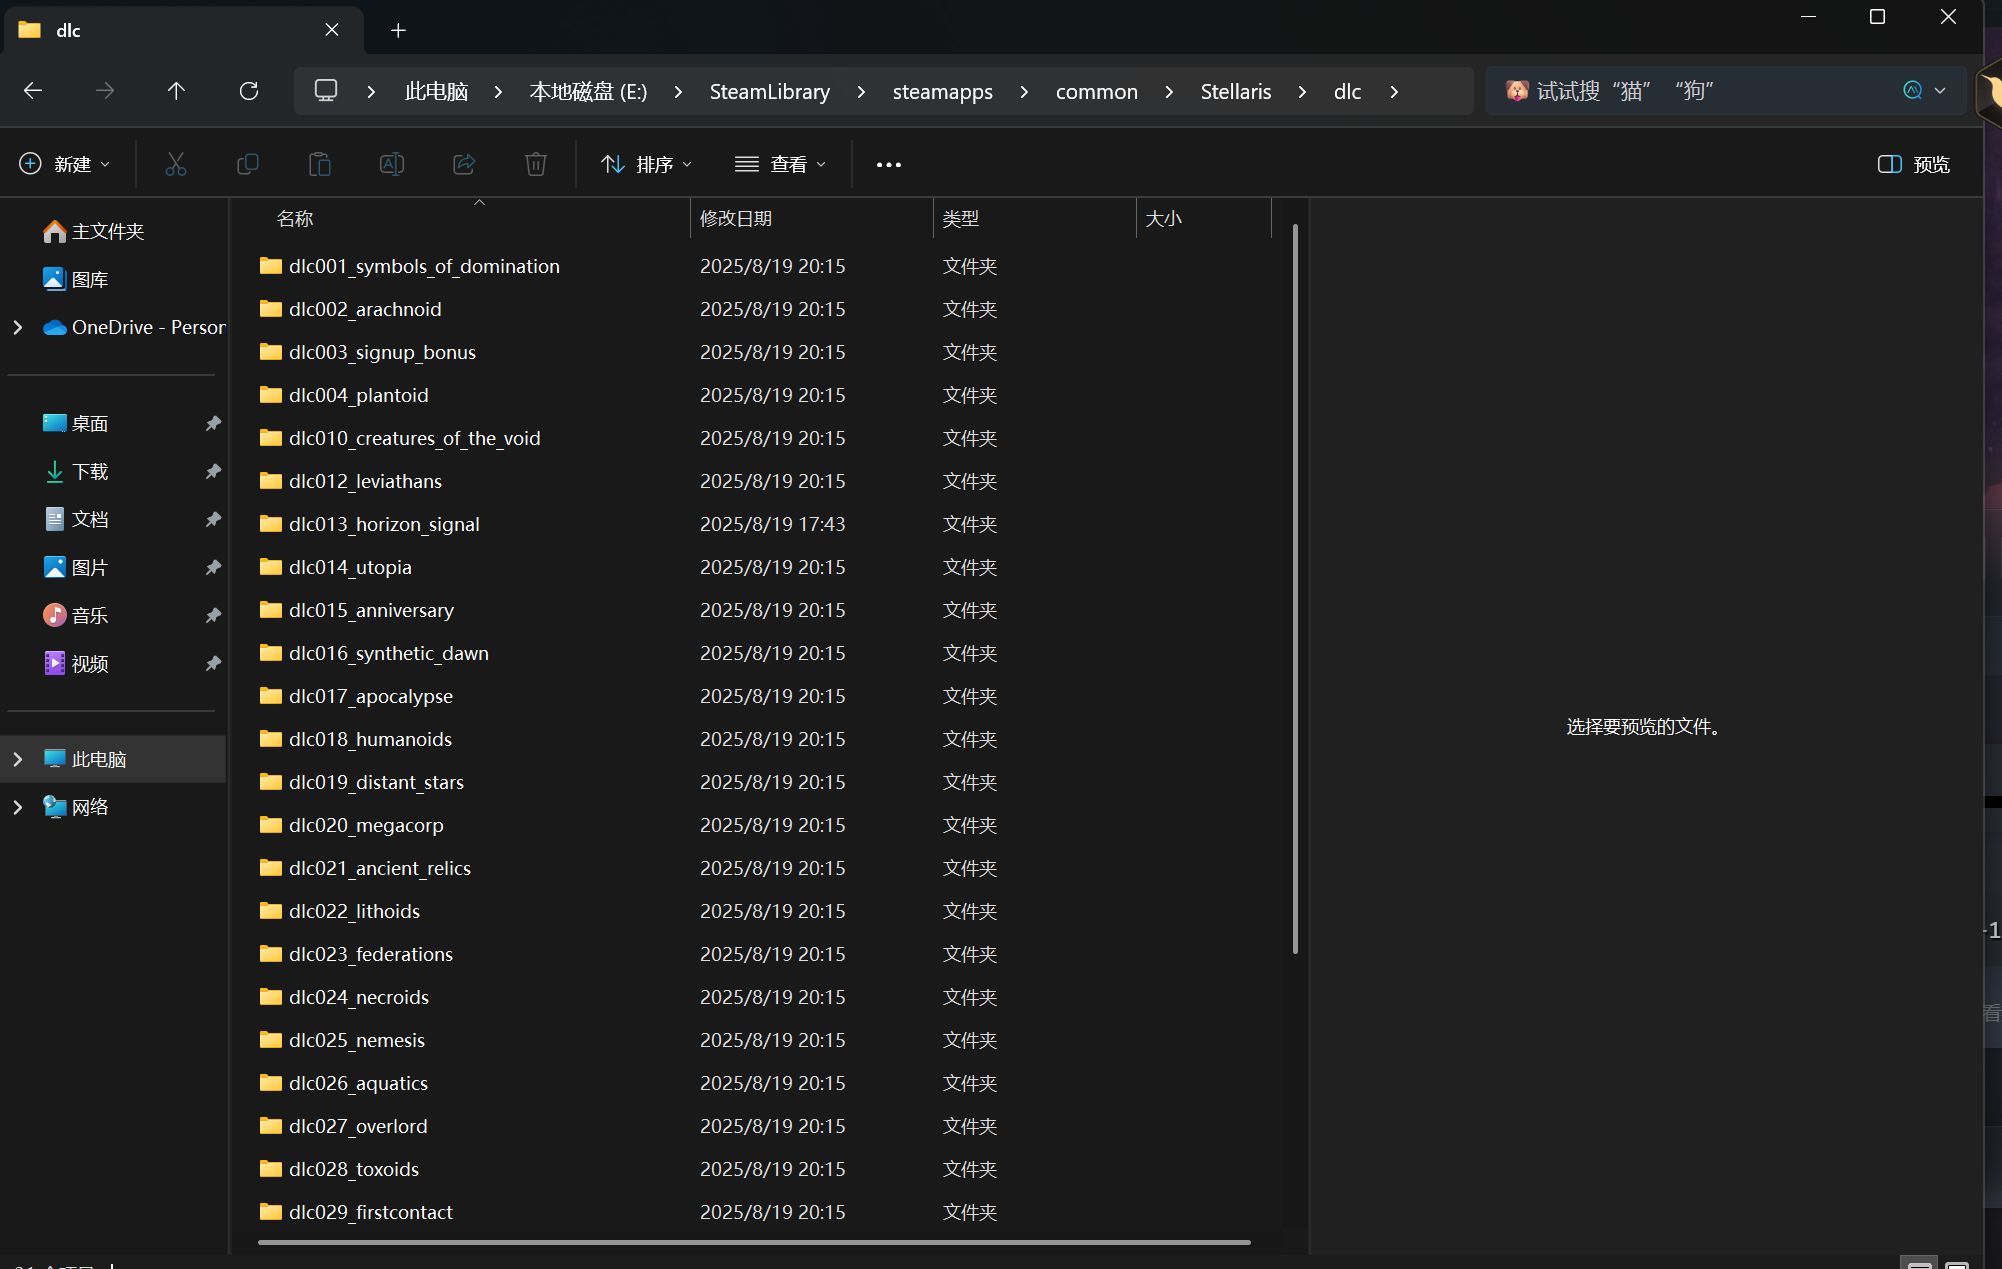The width and height of the screenshot is (2002, 1269).
Task: Refresh the current folder view
Action: pyautogui.click(x=249, y=91)
